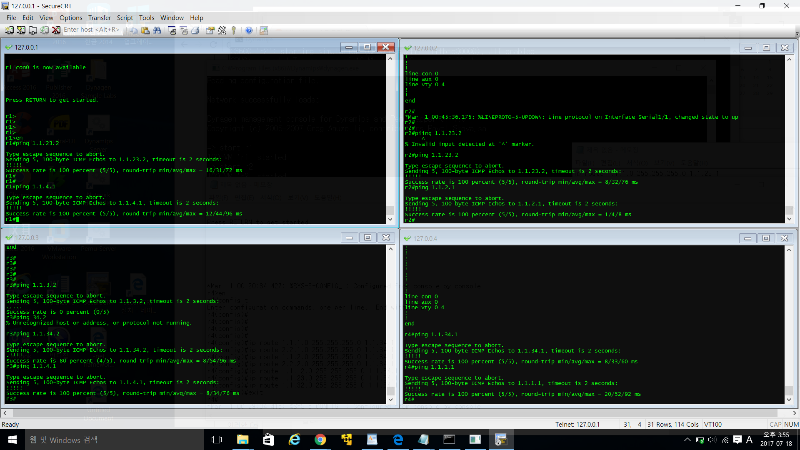Open Session Options from the toolbar

pyautogui.click(x=210, y=31)
